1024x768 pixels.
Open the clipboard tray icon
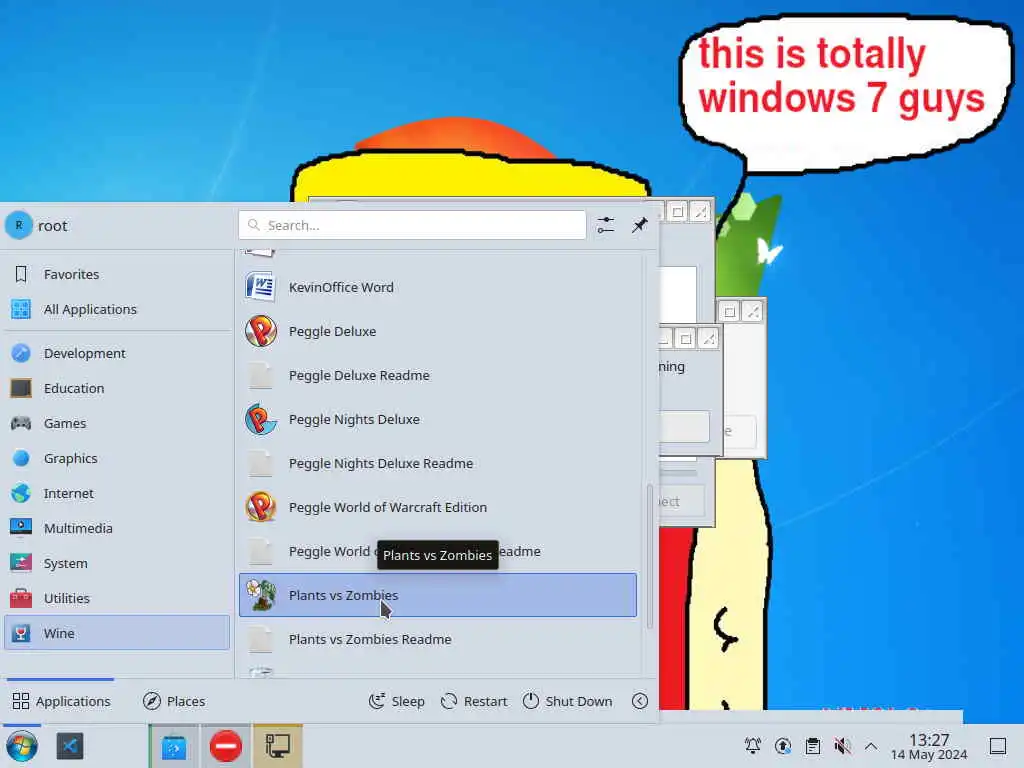[812, 745]
